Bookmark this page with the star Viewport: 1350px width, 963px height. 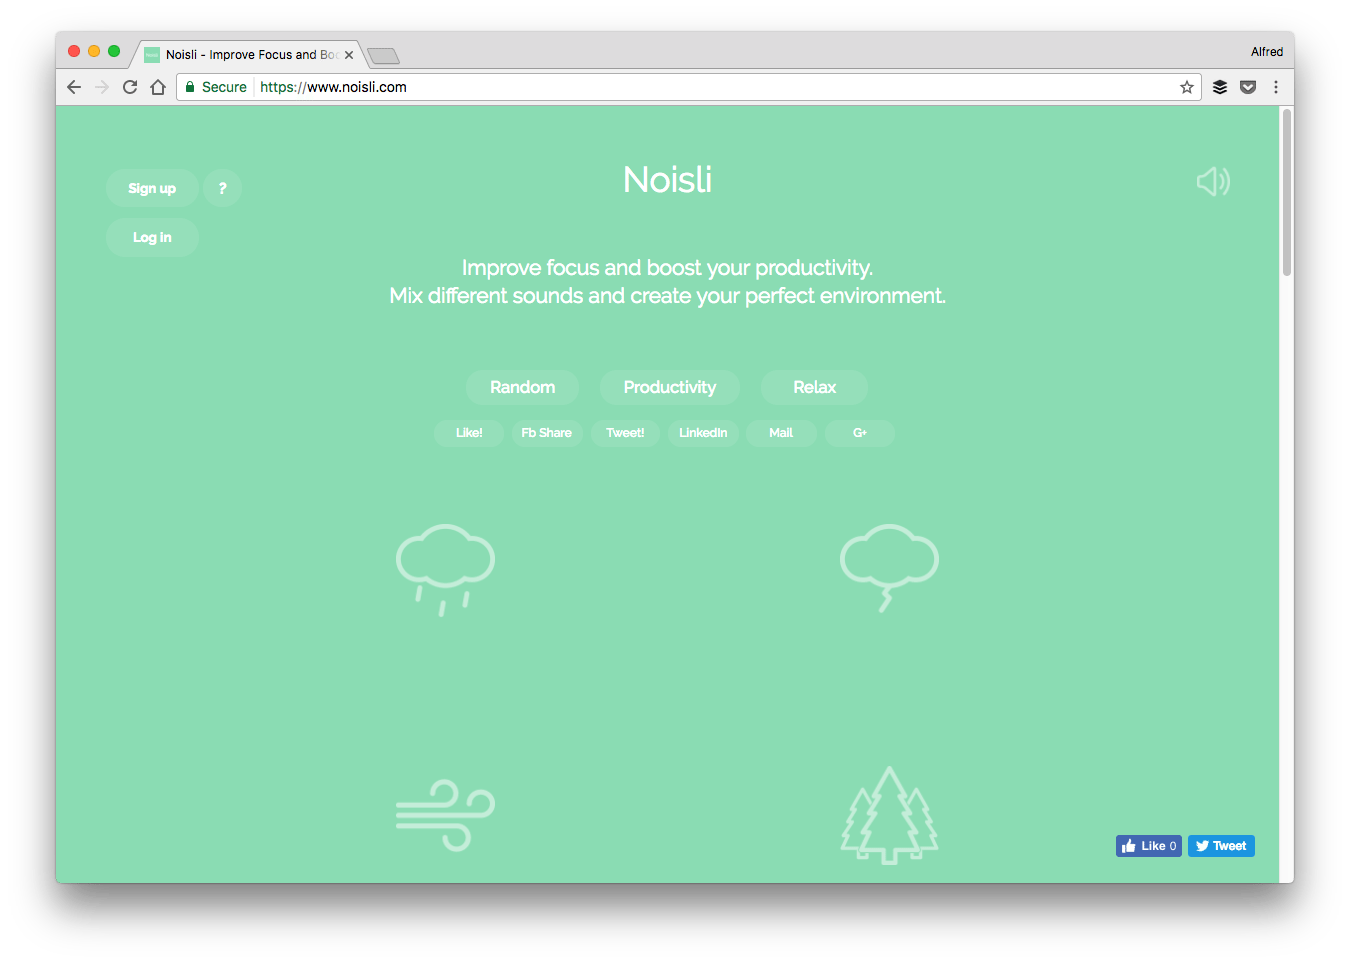tap(1187, 87)
